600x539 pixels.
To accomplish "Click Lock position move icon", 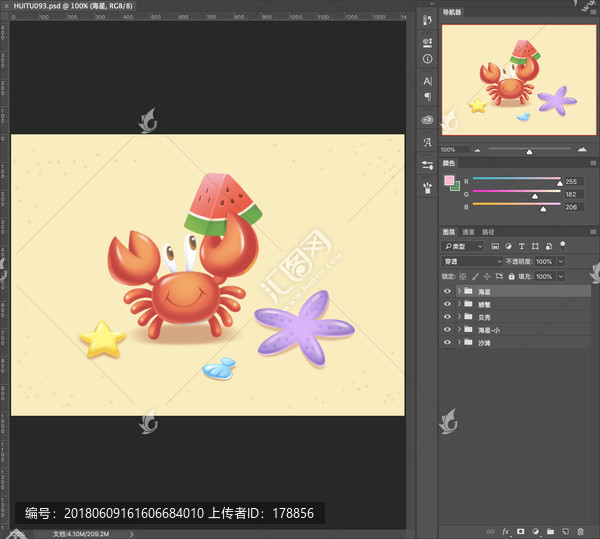I will [x=487, y=276].
